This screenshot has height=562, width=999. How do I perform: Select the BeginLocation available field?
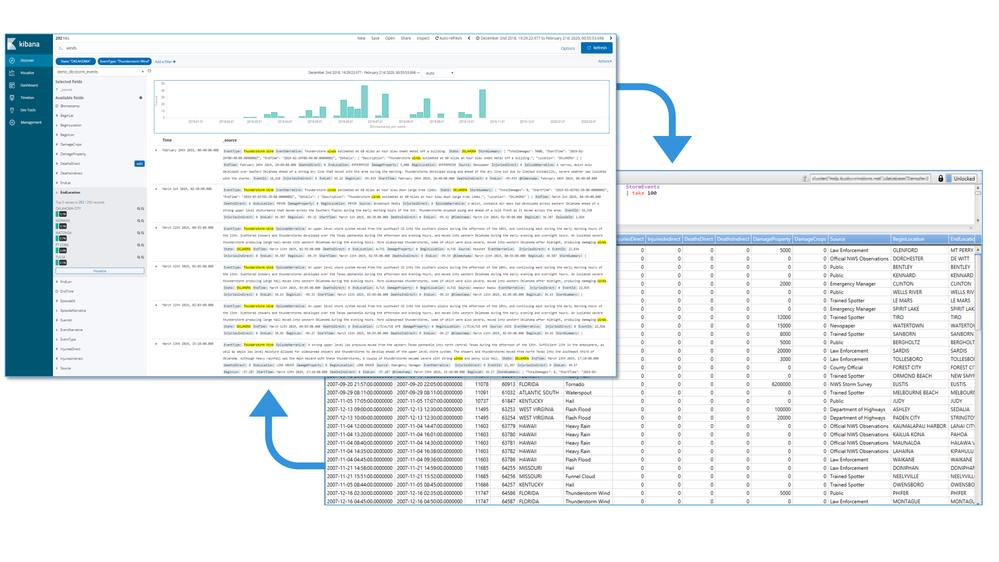(x=71, y=125)
